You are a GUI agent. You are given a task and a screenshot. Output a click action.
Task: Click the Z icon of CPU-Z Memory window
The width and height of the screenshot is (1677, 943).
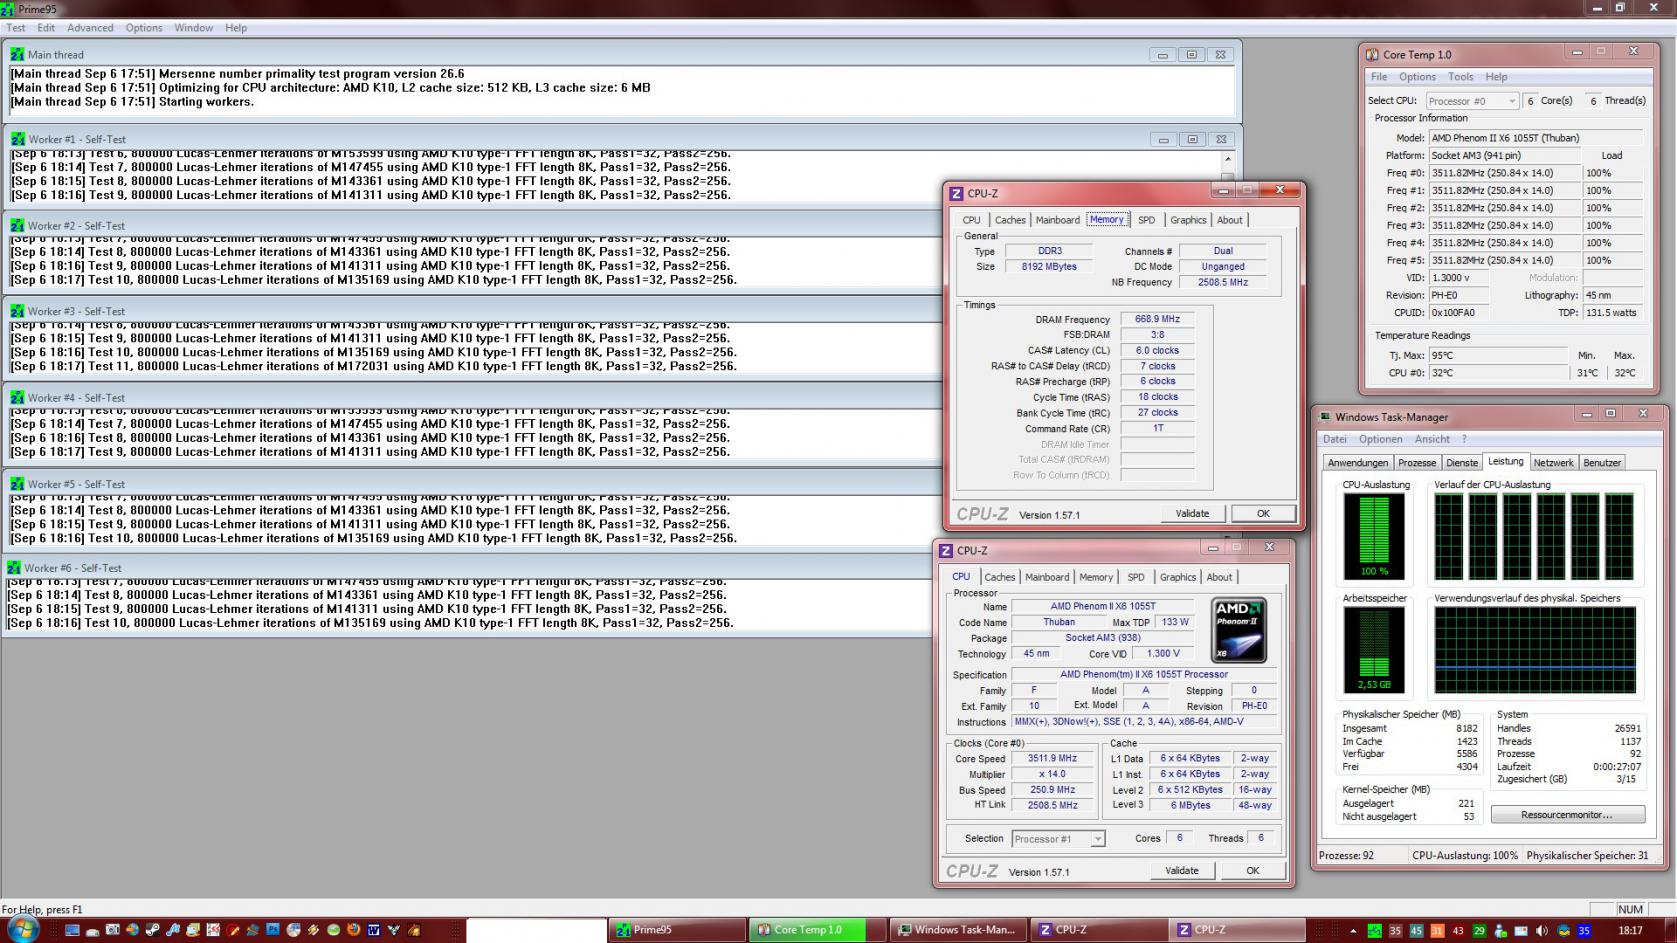[957, 193]
